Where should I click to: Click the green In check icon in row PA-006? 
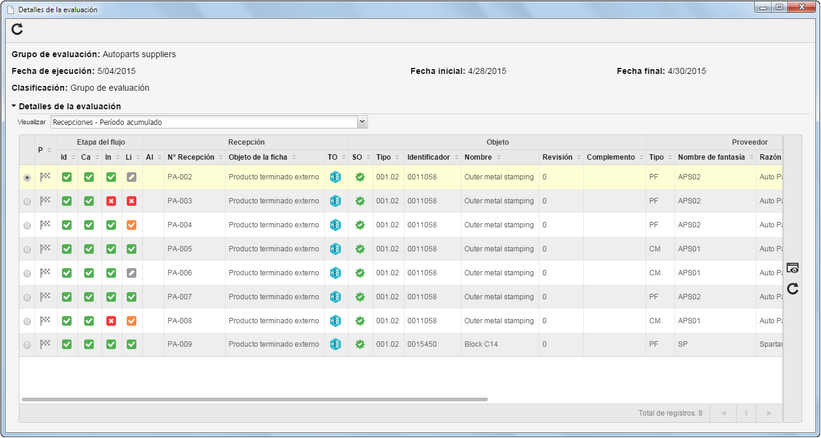click(110, 273)
